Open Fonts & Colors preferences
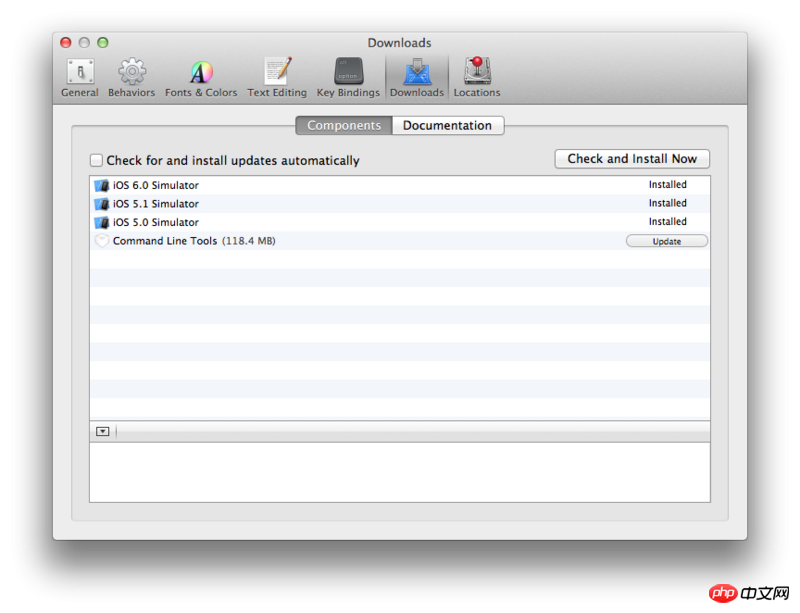Image resolution: width=800 pixels, height=613 pixels. click(201, 78)
